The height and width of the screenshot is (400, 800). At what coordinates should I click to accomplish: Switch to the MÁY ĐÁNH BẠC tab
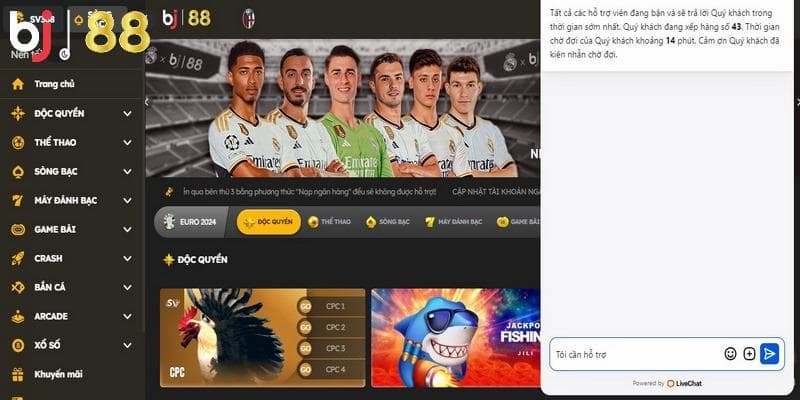point(454,222)
